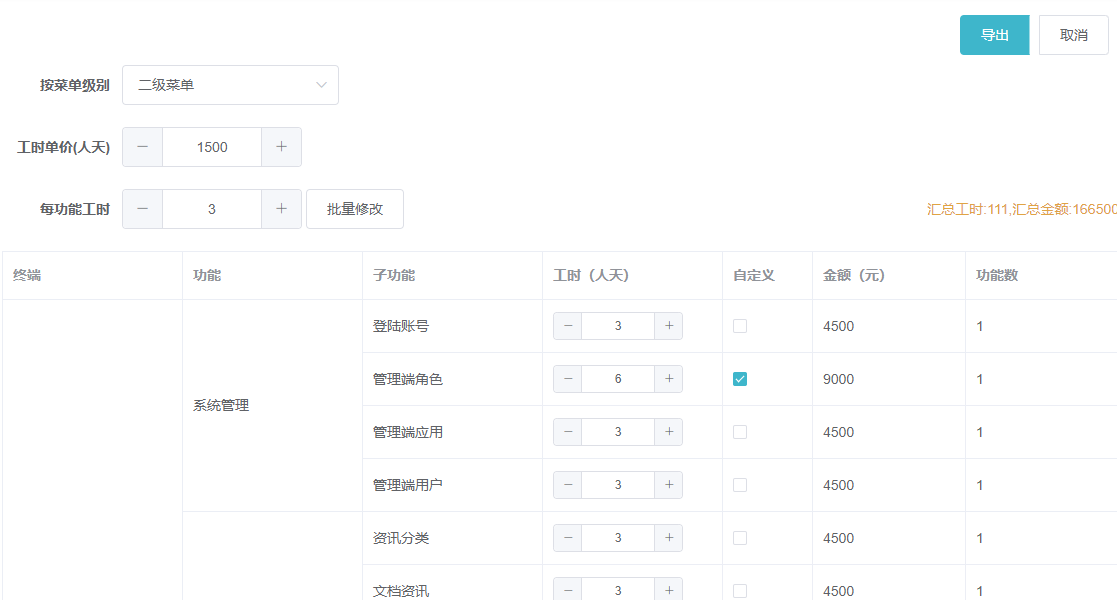Increase hours for 管理端用户 row
The width and height of the screenshot is (1117, 600).
(669, 485)
